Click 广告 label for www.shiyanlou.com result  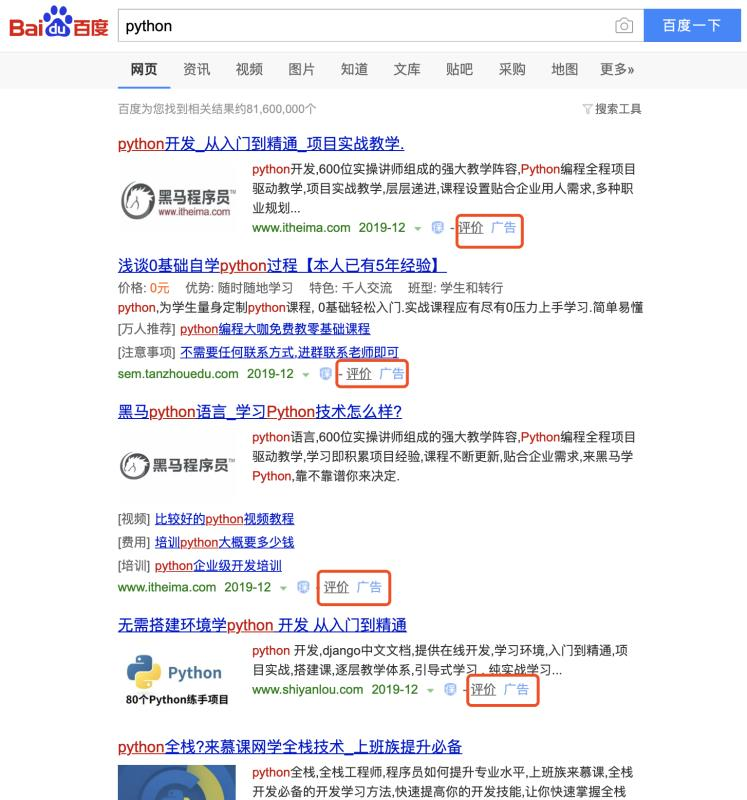[x=516, y=690]
